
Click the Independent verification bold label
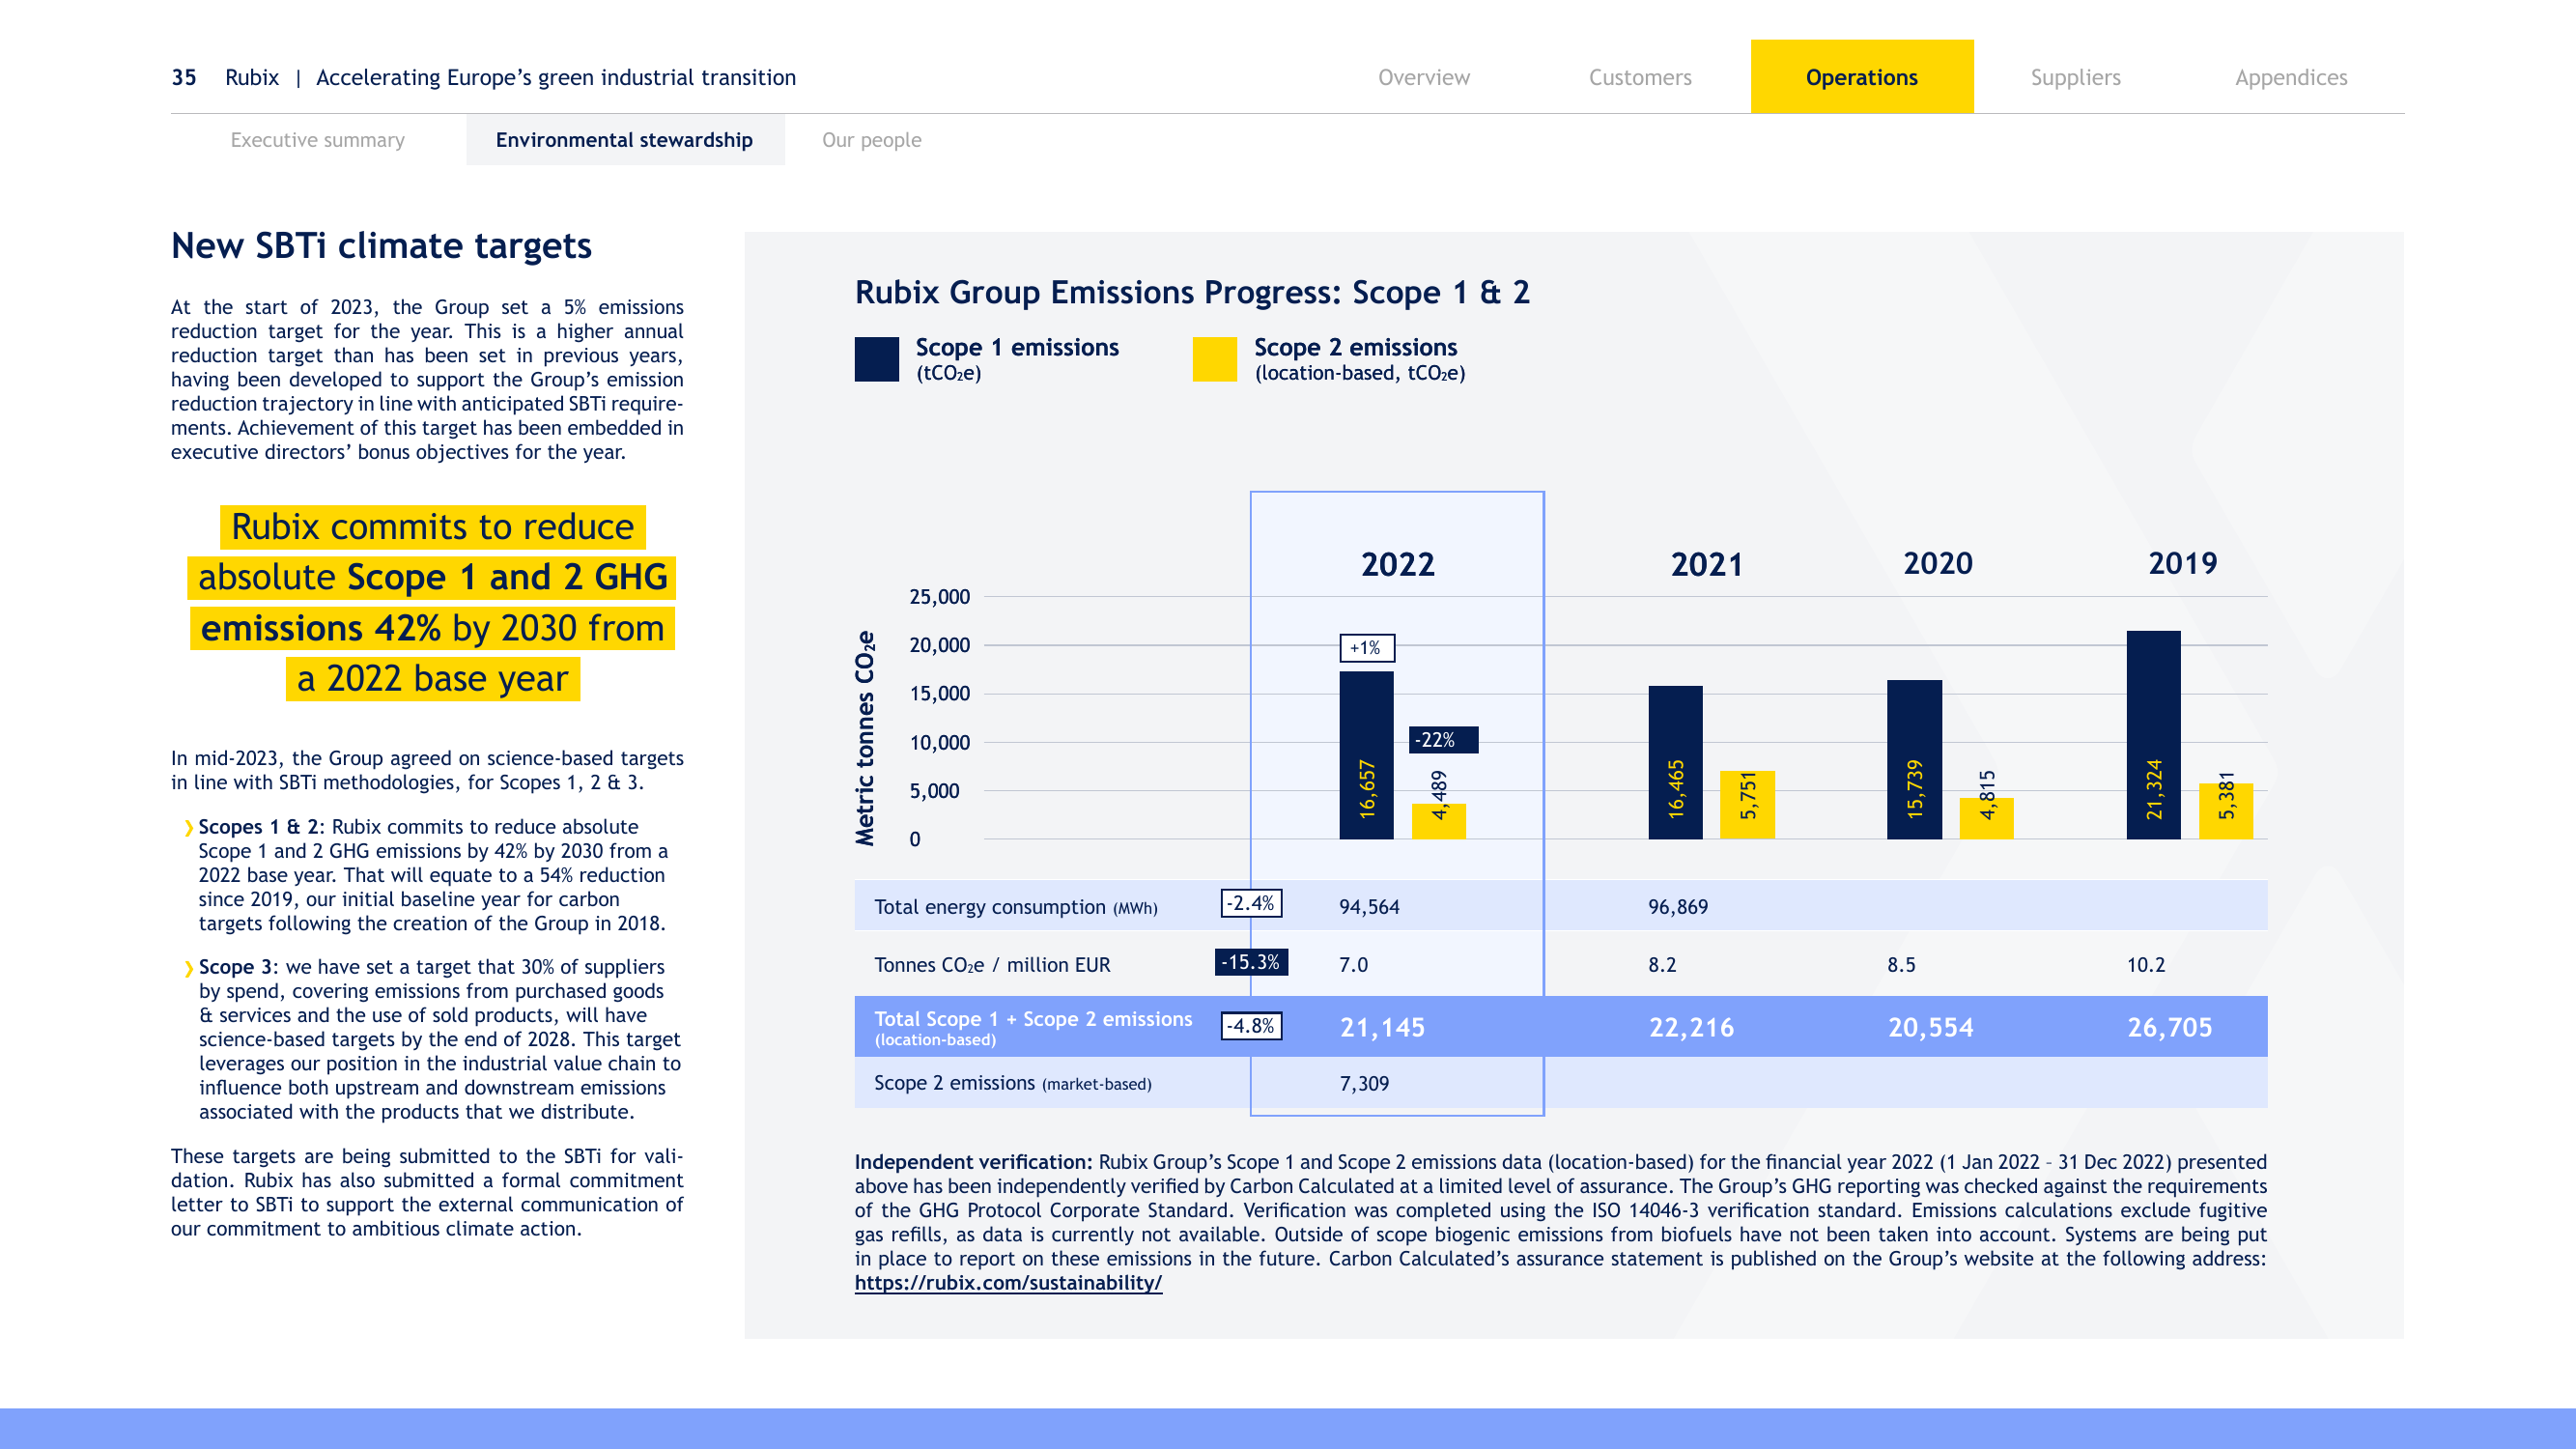tap(973, 1162)
